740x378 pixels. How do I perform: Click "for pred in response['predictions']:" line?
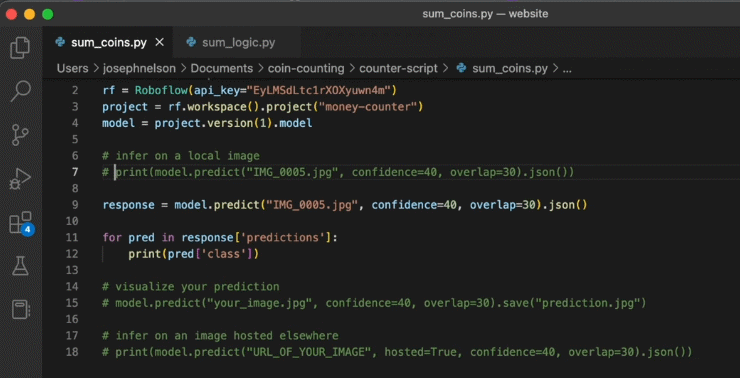(220, 237)
